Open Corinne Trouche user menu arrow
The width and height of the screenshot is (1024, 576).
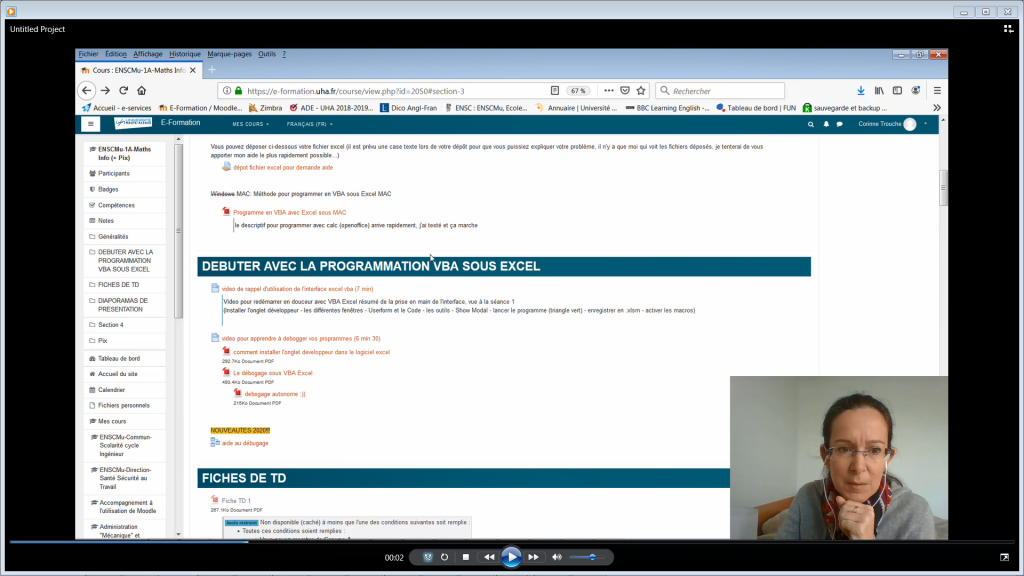point(925,124)
